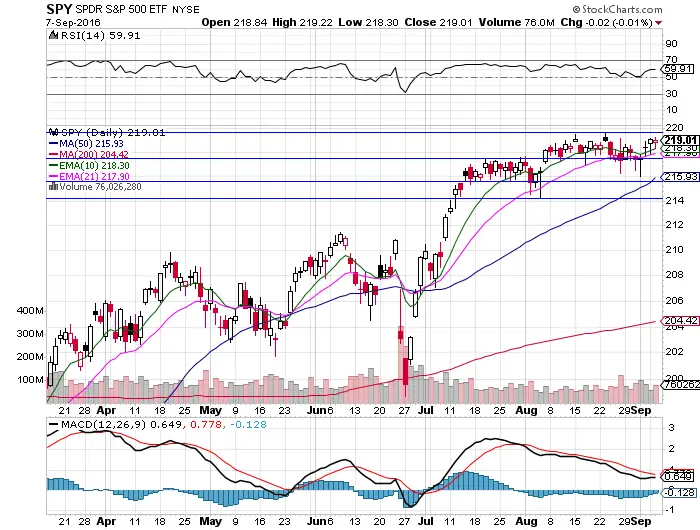700x530 pixels.
Task: Click the 59.91 RSI tag on right axis
Action: point(678,69)
